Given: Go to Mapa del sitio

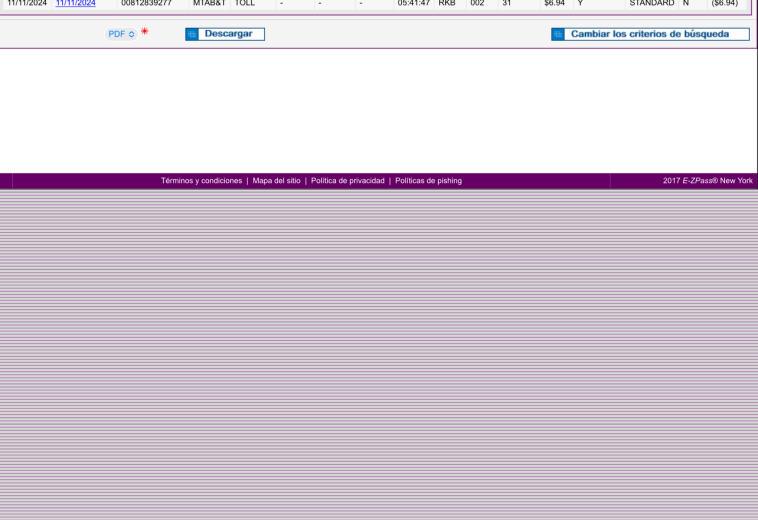Looking at the screenshot, I should (276, 181).
